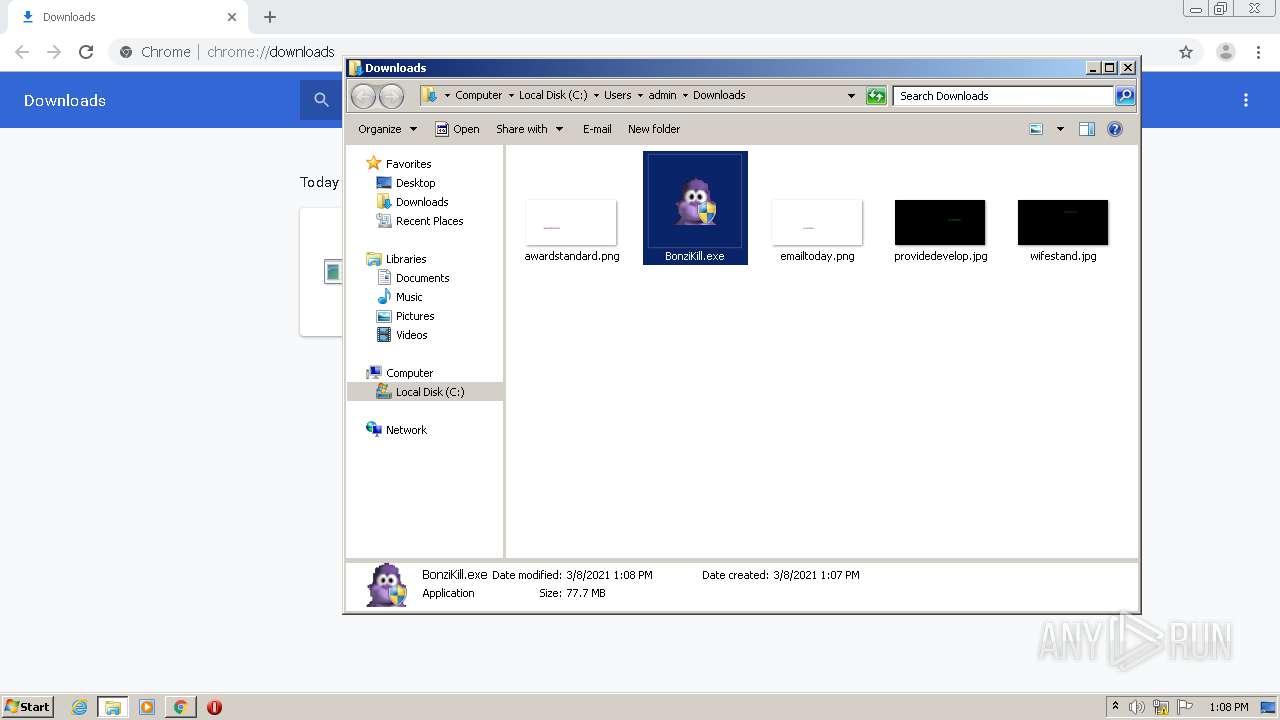Click network tray icon
Image resolution: width=1280 pixels, height=720 pixels.
pos(1161,707)
